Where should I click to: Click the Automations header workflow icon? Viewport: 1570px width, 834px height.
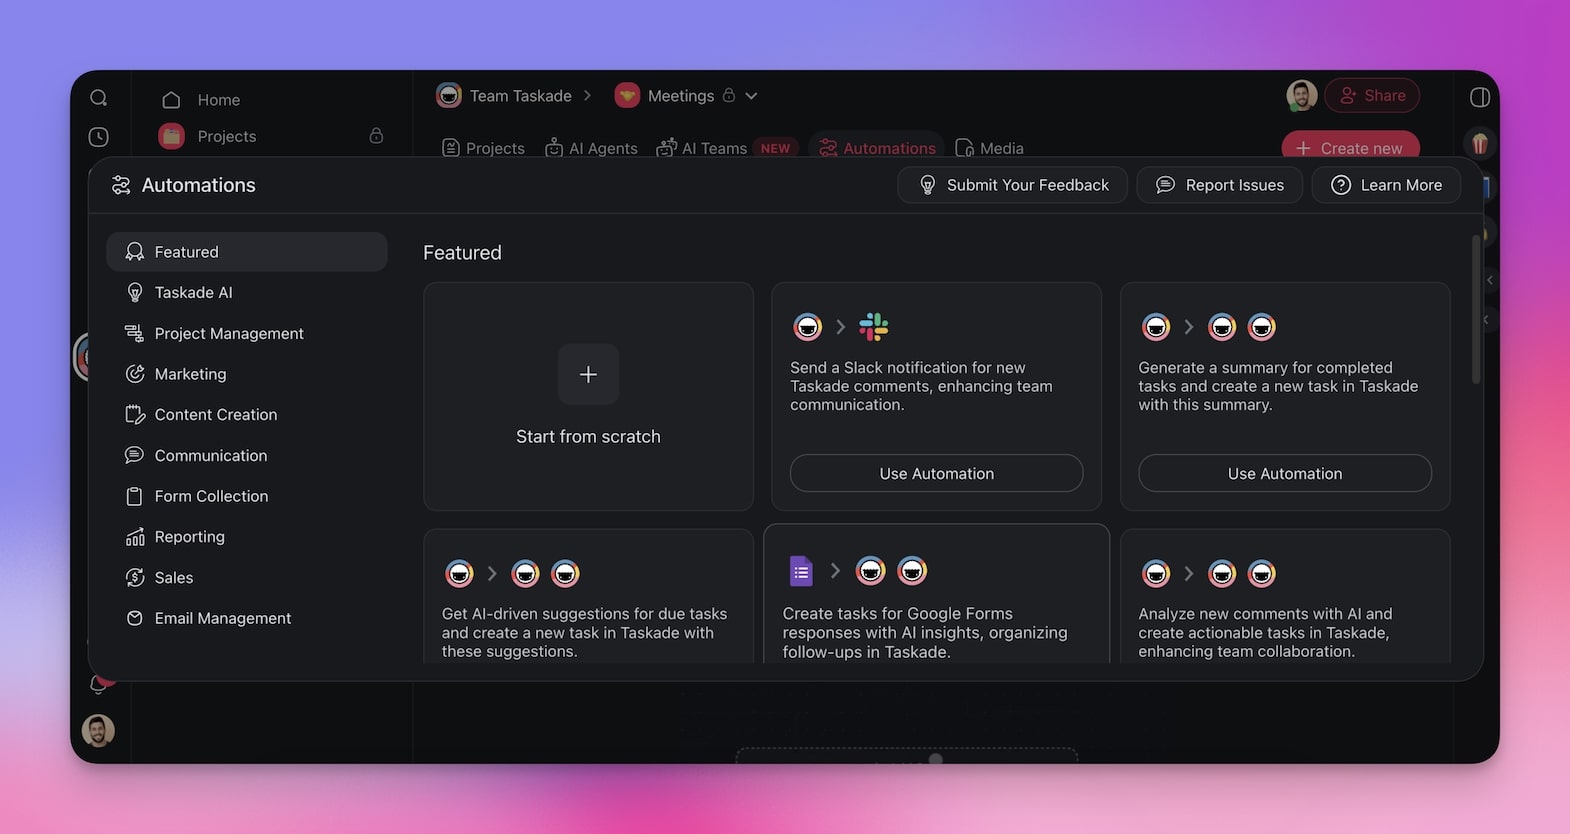pos(121,185)
